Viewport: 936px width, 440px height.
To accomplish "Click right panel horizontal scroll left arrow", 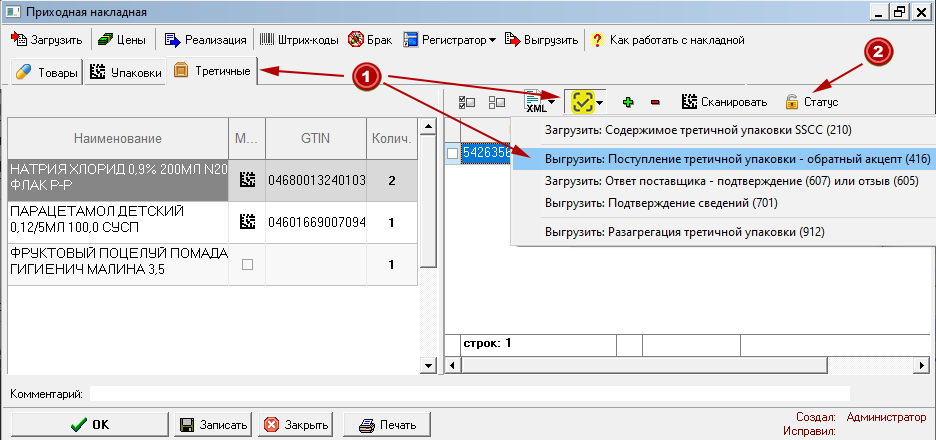I will click(x=453, y=365).
